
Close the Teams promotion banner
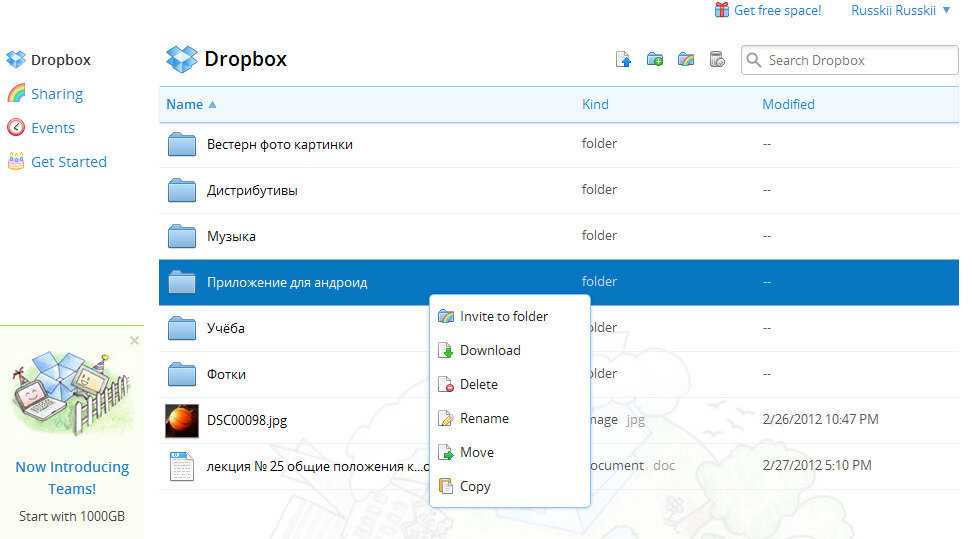(x=135, y=341)
